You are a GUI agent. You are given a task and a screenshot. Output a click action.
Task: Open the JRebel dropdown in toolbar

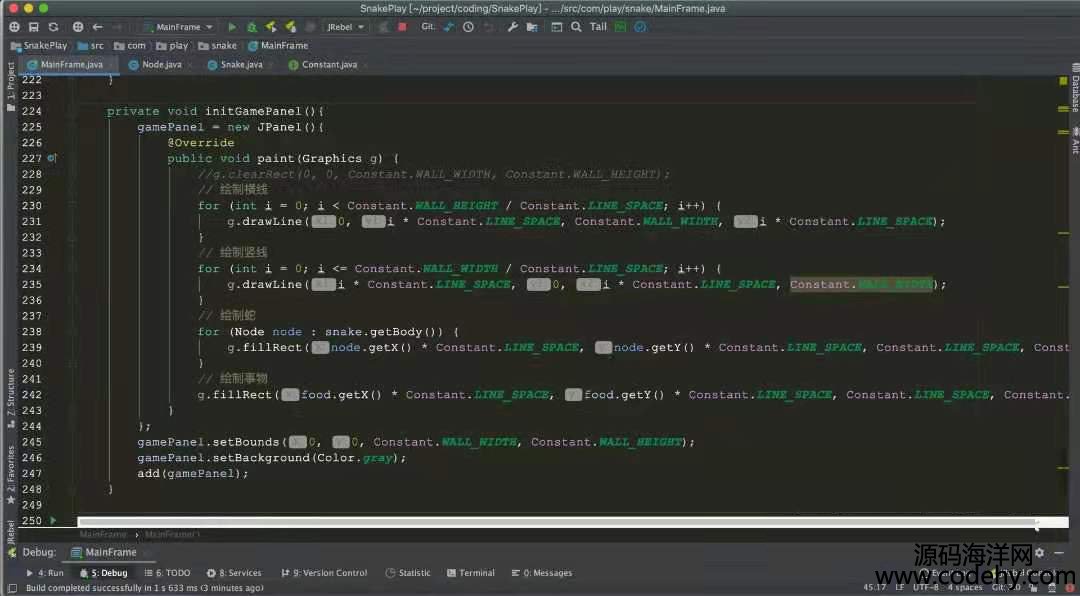pyautogui.click(x=344, y=27)
